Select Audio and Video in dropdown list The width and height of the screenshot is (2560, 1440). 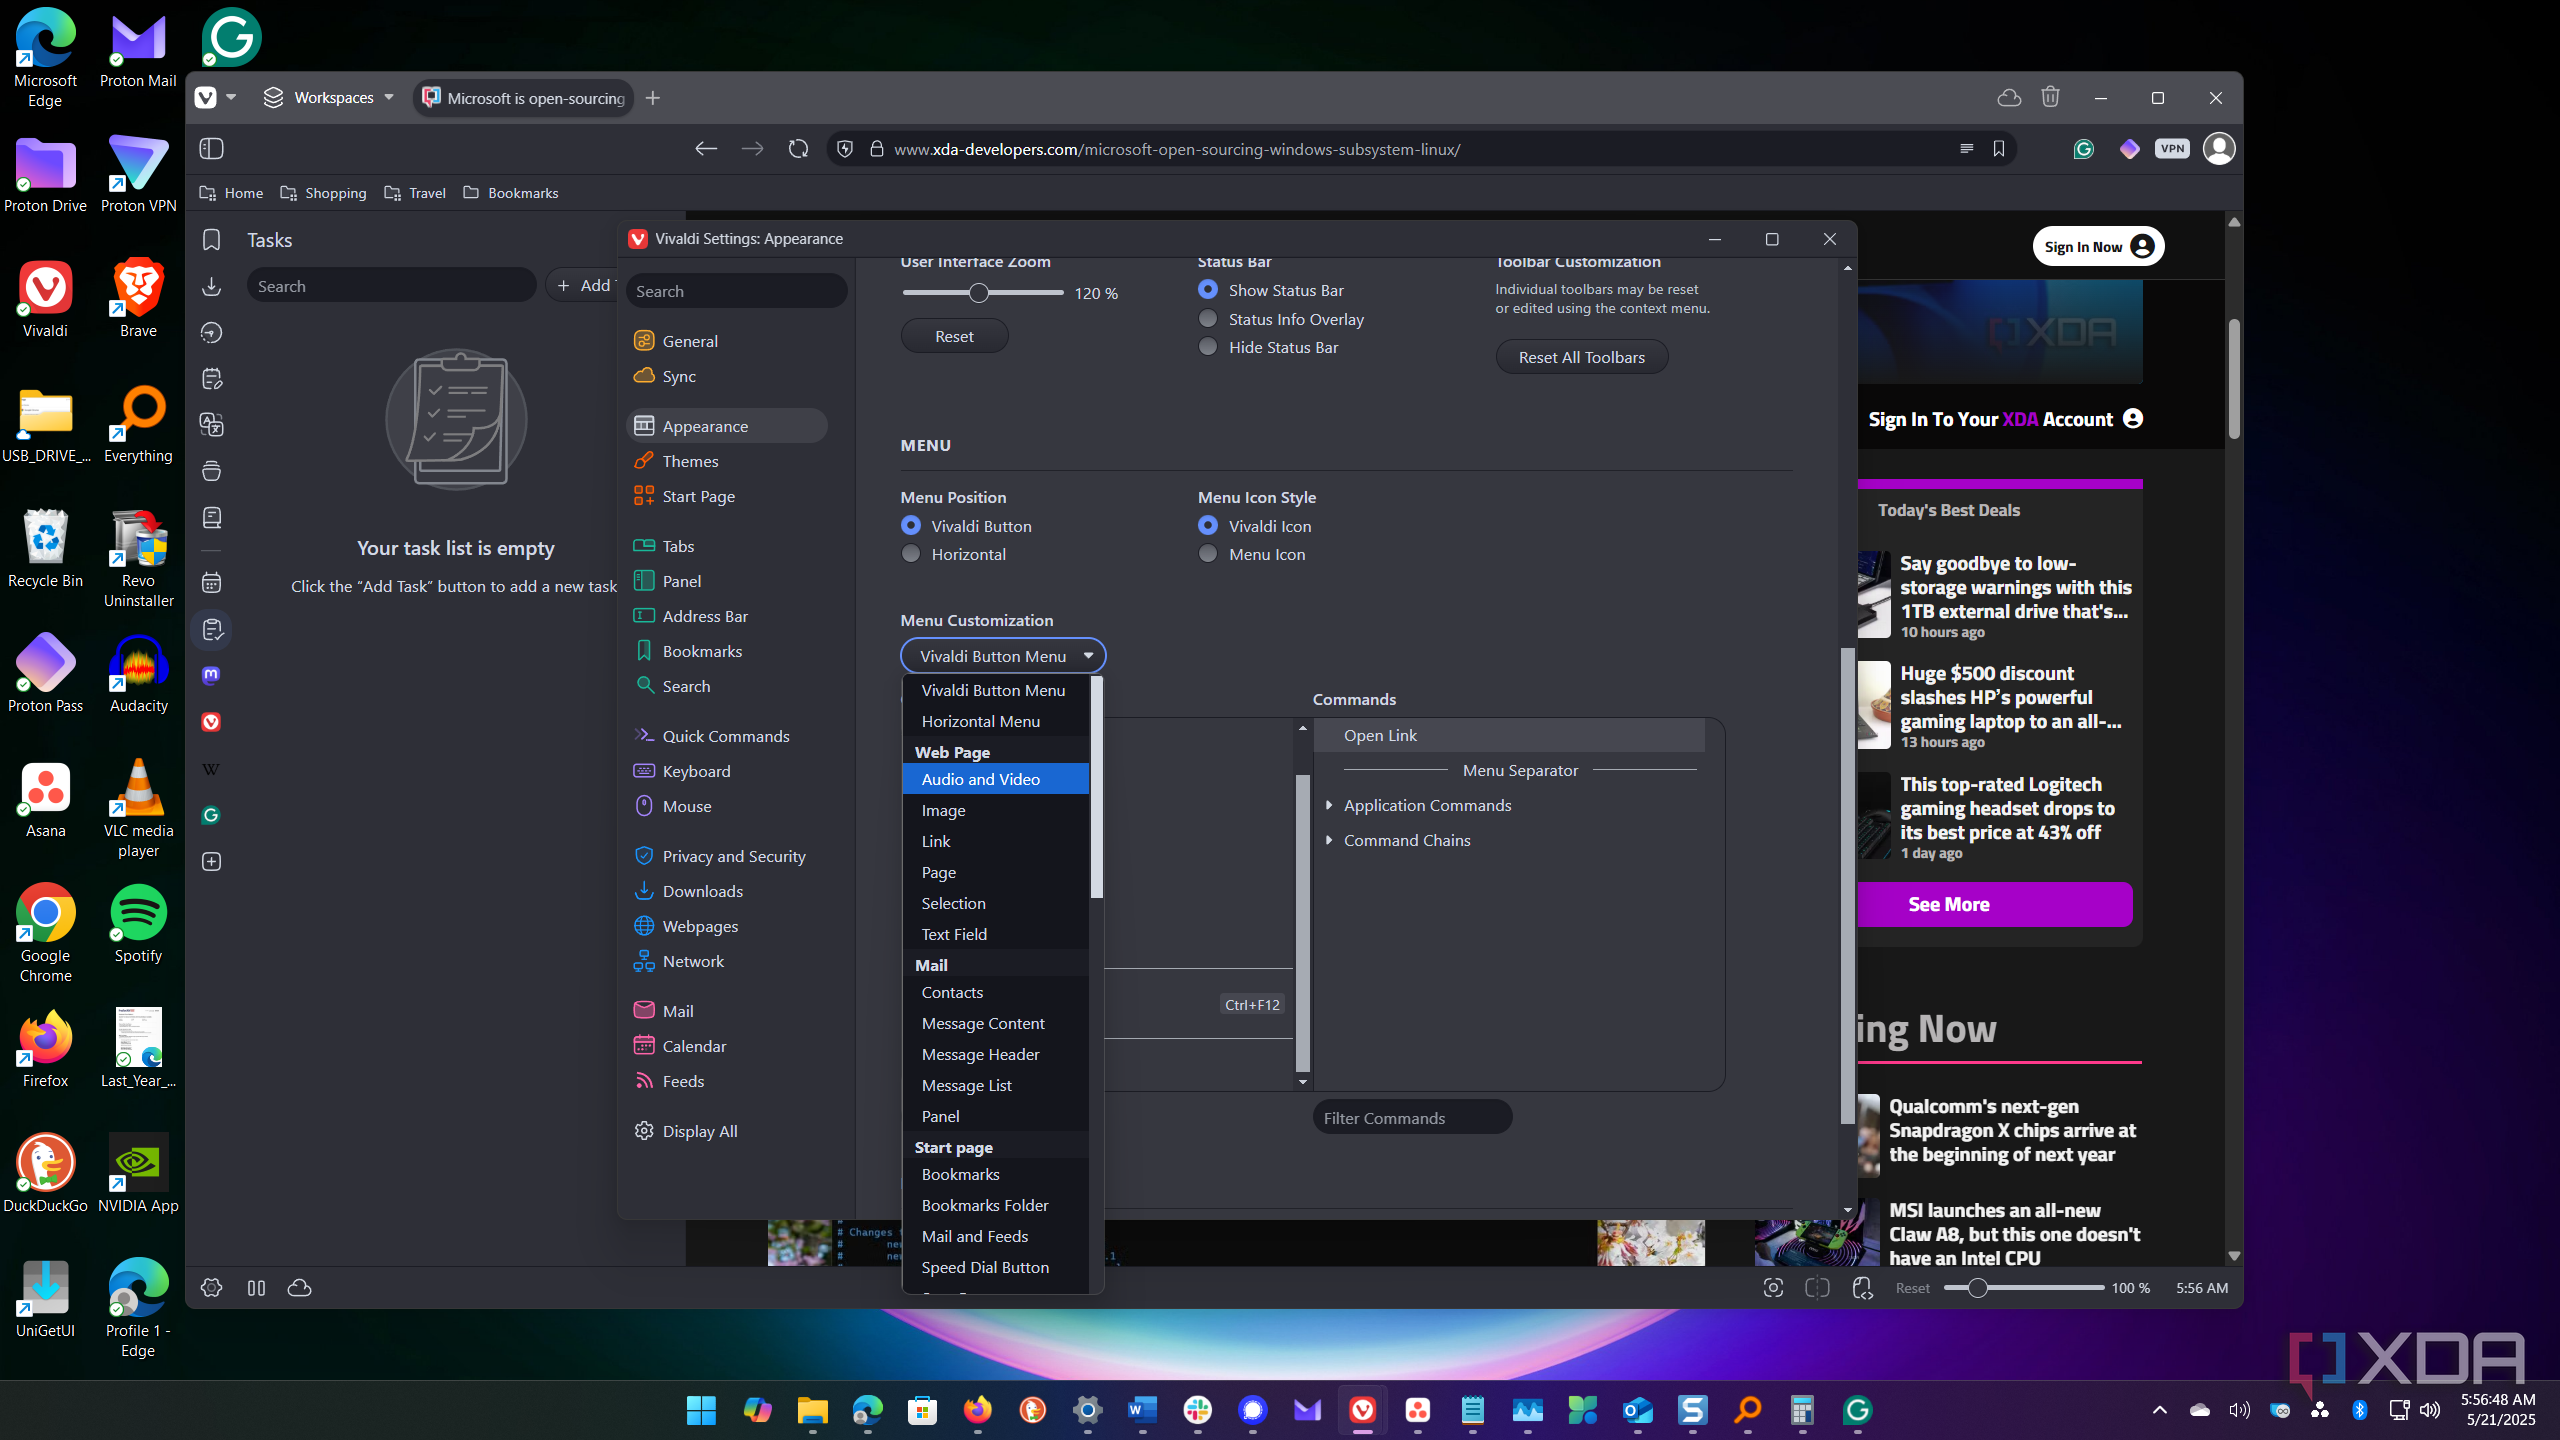[x=995, y=779]
